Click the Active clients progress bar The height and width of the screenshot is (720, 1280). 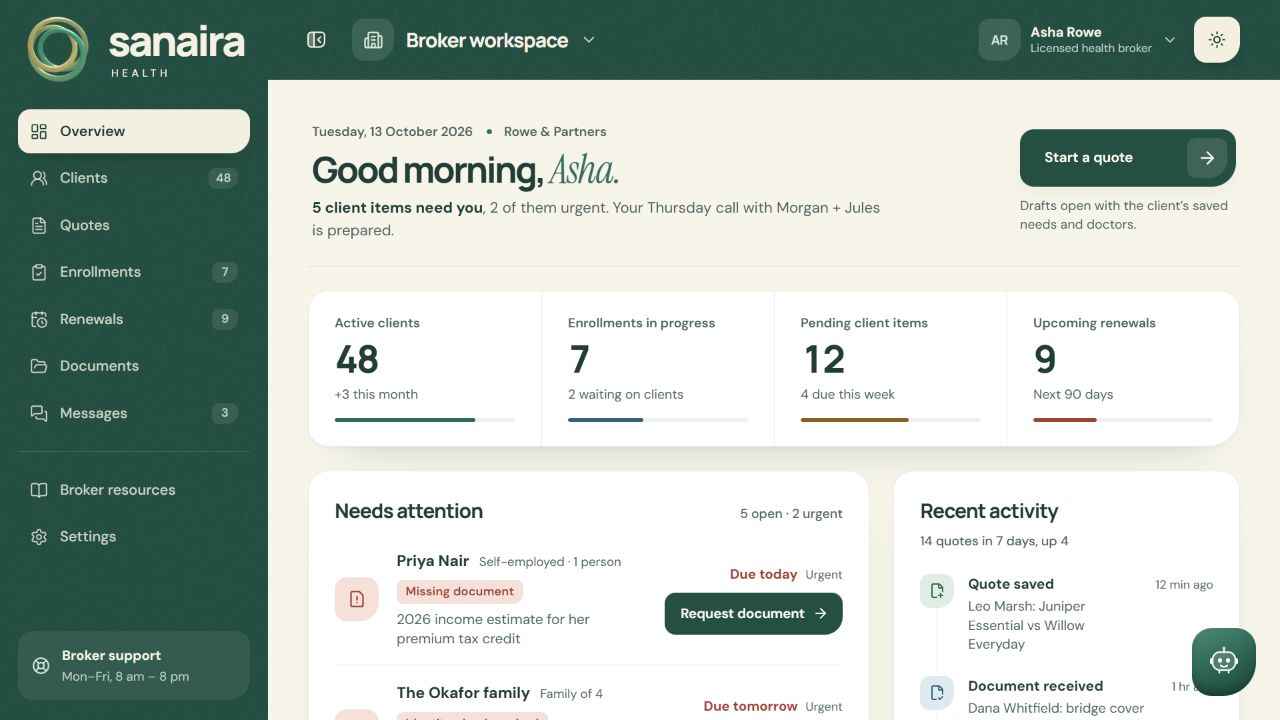point(425,420)
